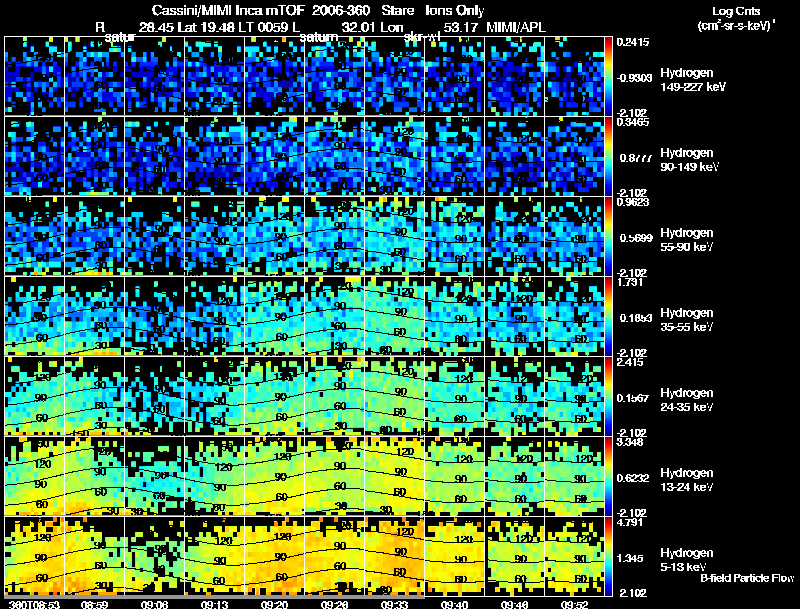The image size is (800, 609).
Task: Open the 24-35 keV image panel at 09:40
Action: click(x=454, y=396)
